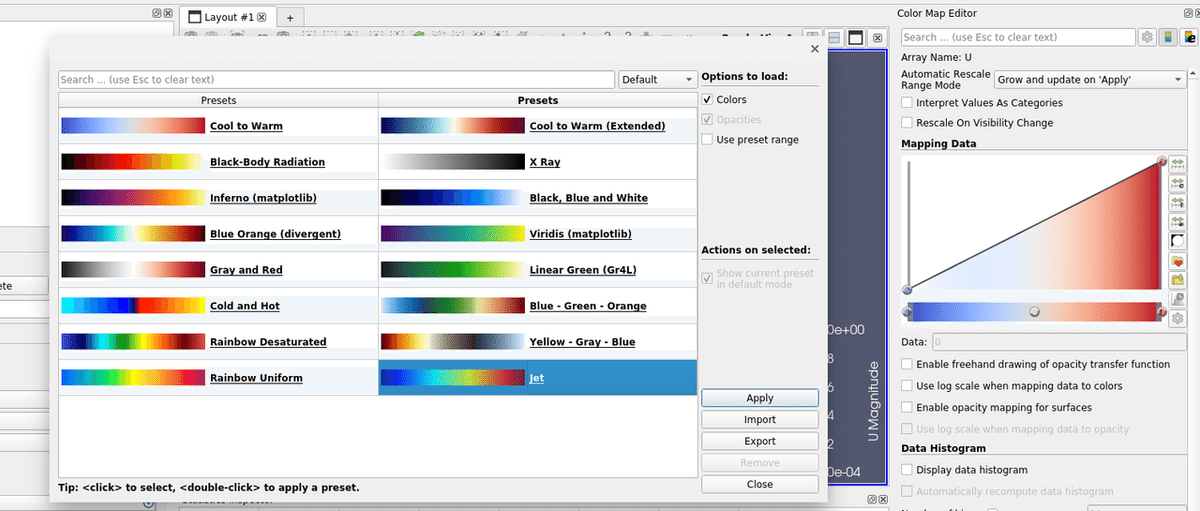Click manually edit transfer functions icon
Viewport: 1200px width, 511px height.
1177,299
